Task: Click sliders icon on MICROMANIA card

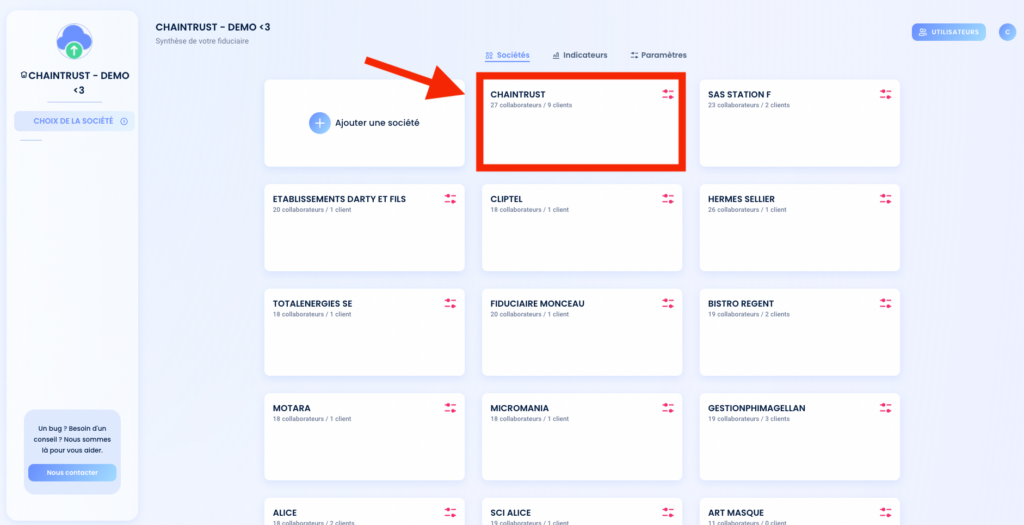Action: pyautogui.click(x=667, y=408)
